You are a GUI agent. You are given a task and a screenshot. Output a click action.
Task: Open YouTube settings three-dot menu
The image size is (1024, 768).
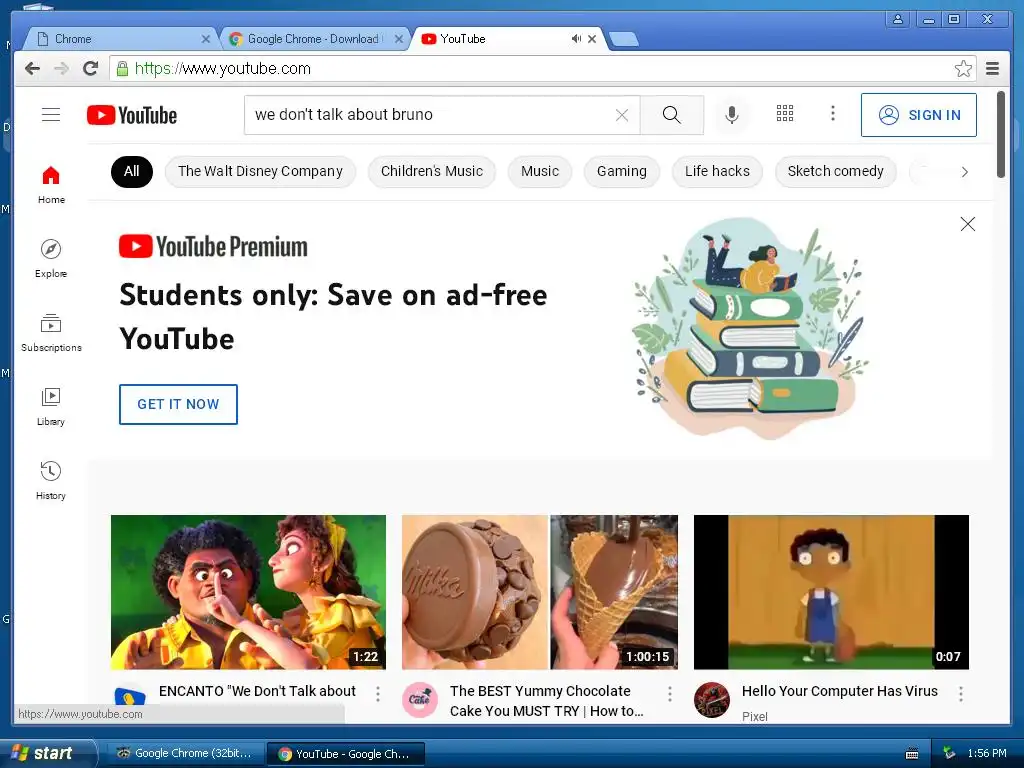pyautogui.click(x=833, y=114)
